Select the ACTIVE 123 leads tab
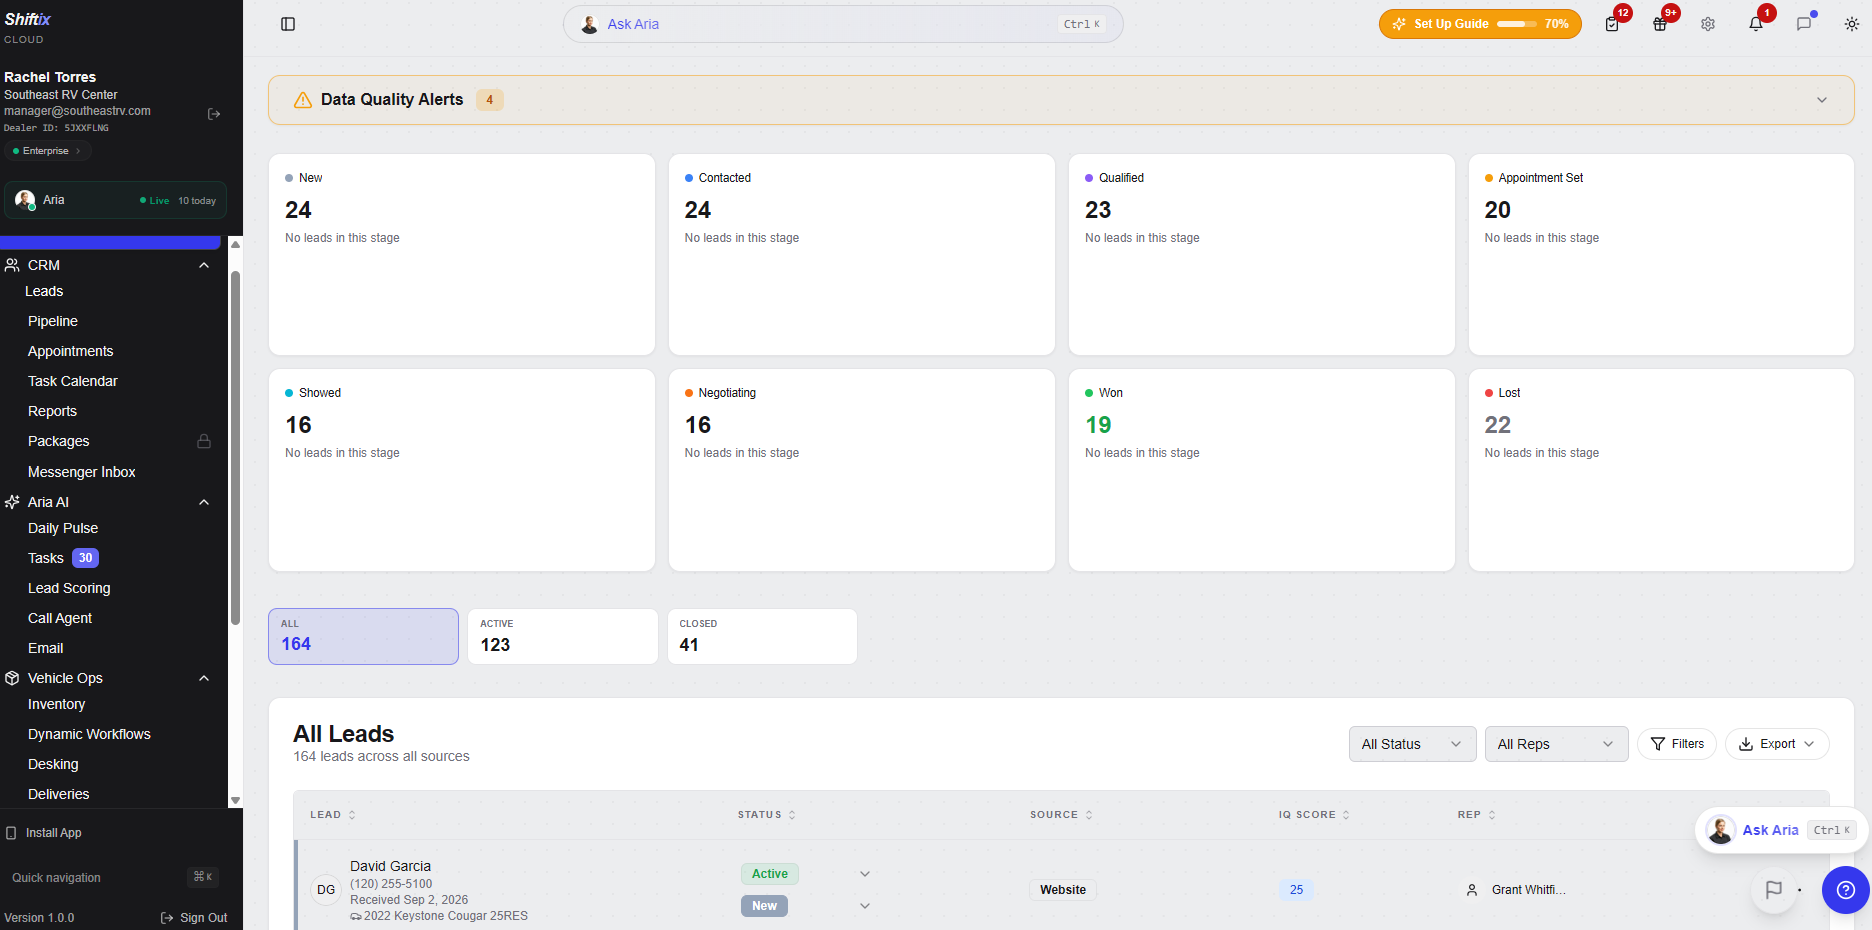 (562, 636)
